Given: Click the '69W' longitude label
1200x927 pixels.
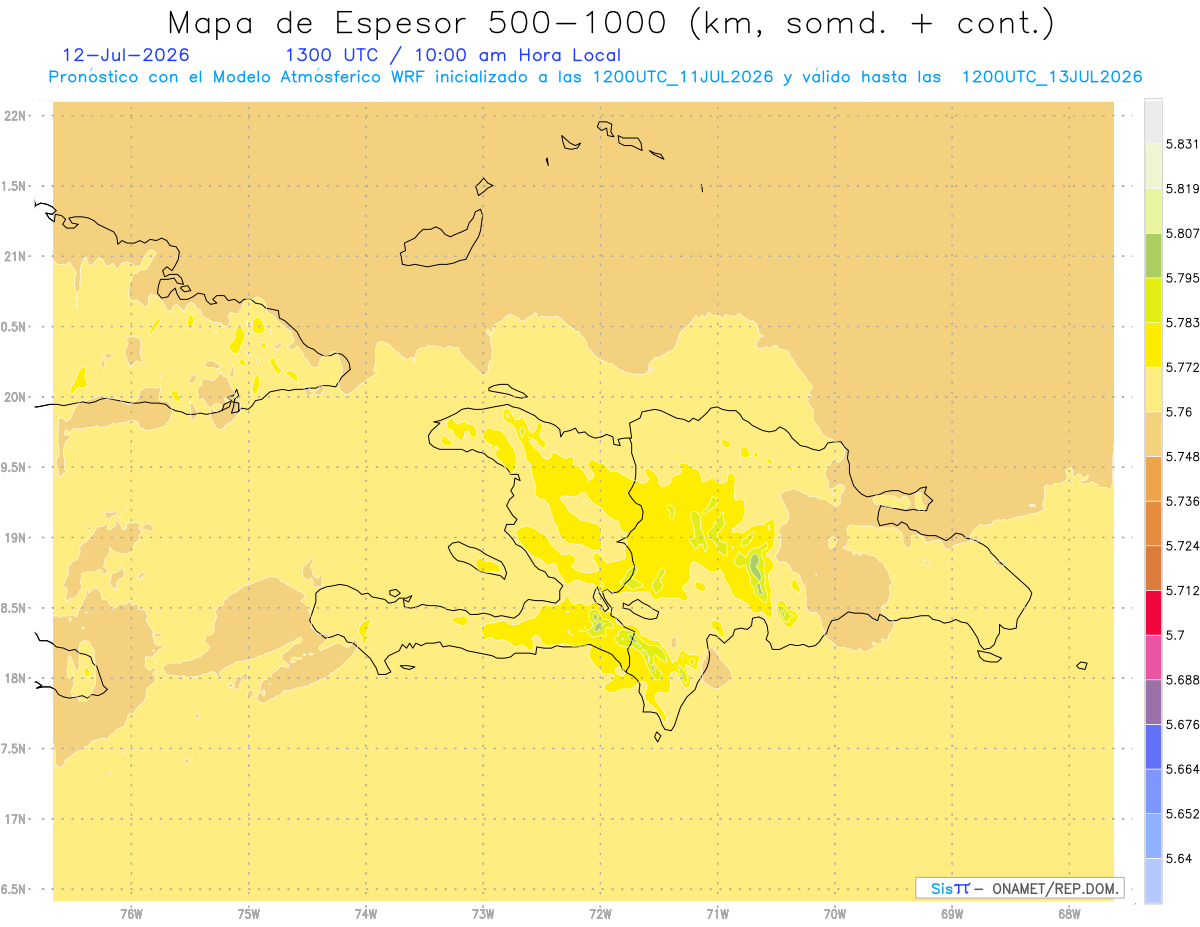Looking at the screenshot, I should pos(952,914).
